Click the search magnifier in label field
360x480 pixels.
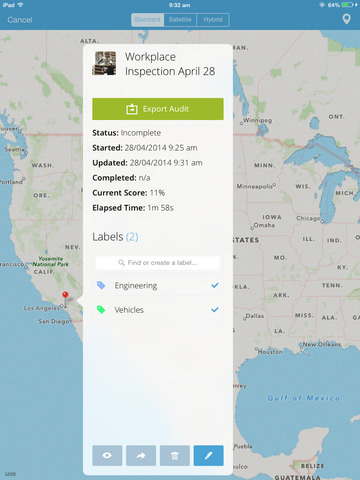point(121,263)
